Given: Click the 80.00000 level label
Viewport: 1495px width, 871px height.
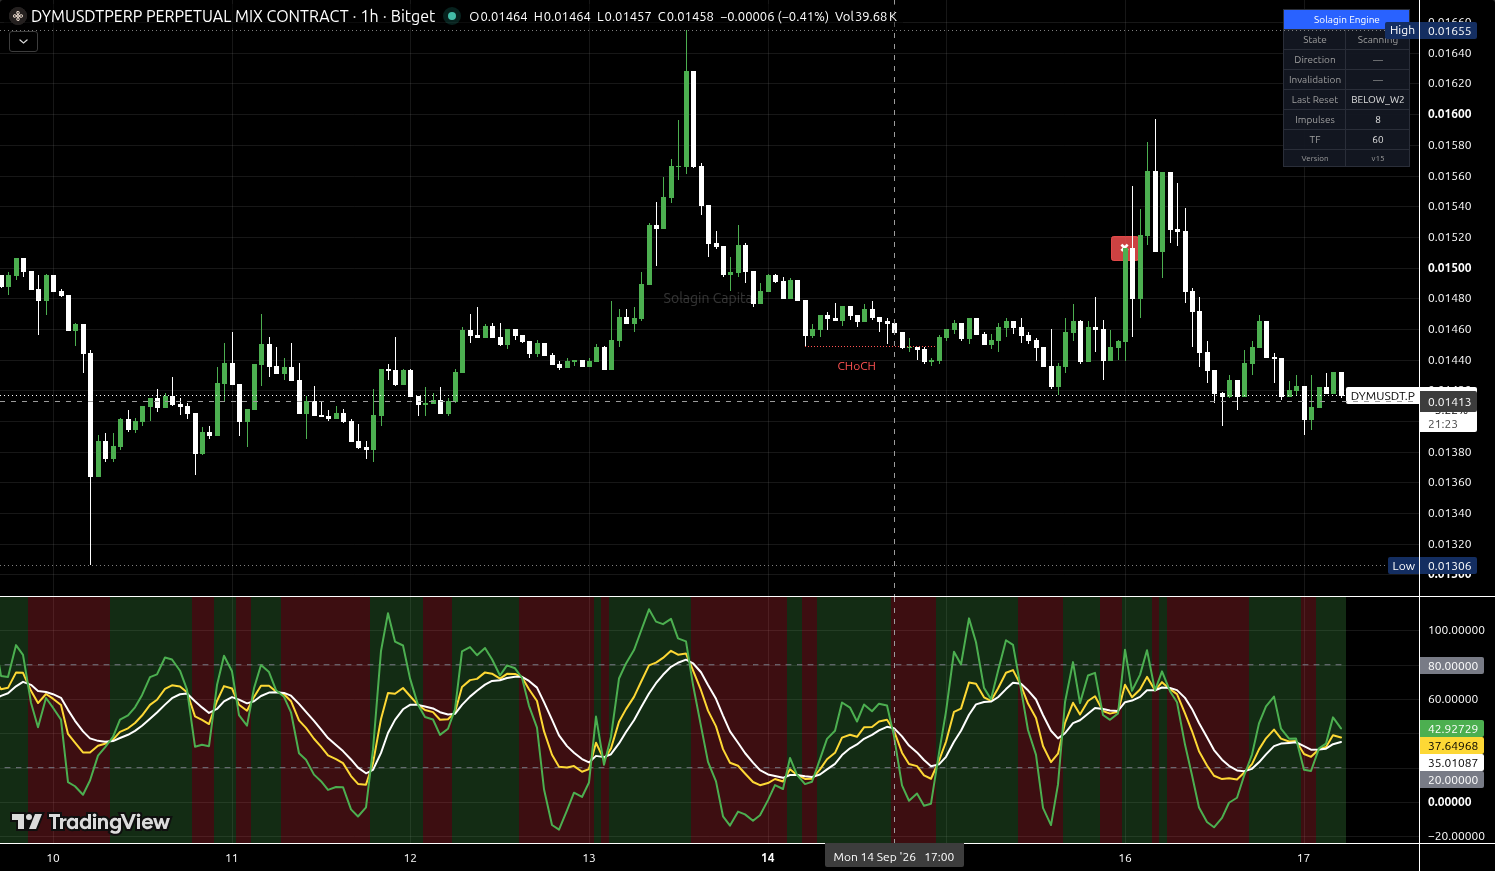Looking at the screenshot, I should point(1452,666).
